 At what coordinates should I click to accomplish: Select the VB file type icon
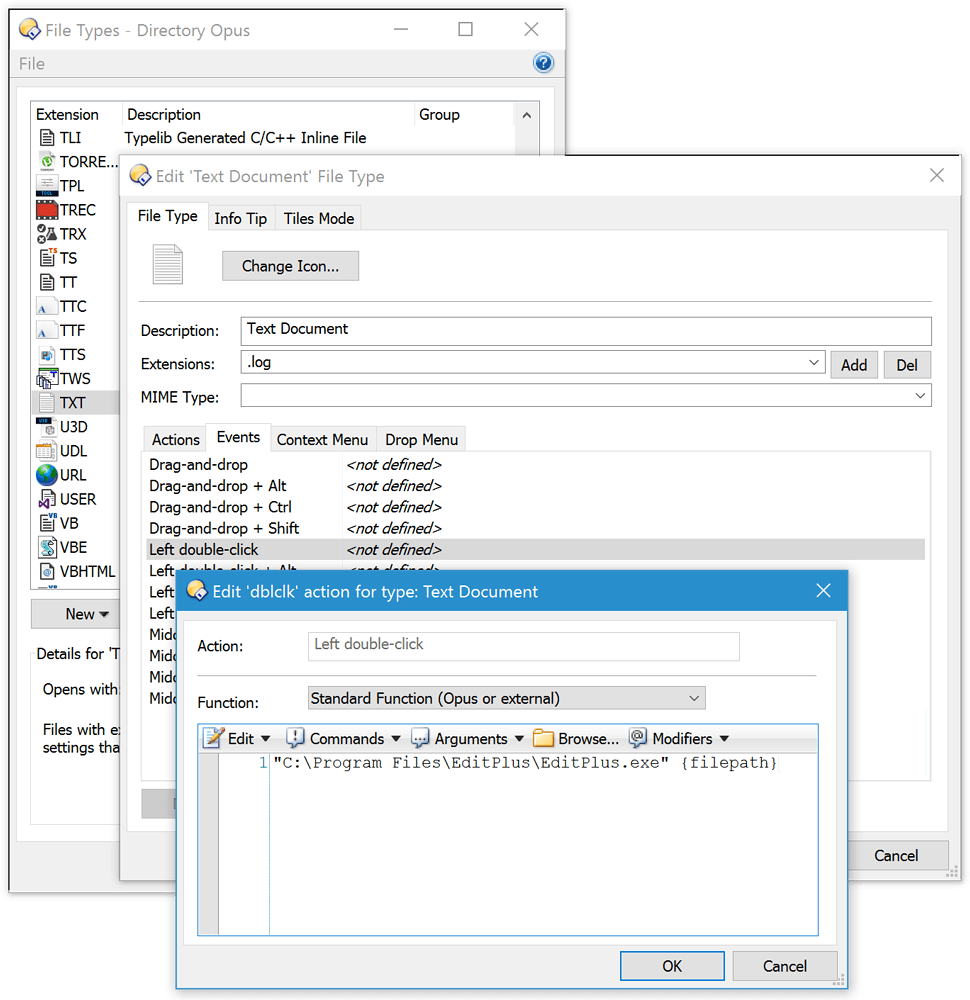pos(45,522)
